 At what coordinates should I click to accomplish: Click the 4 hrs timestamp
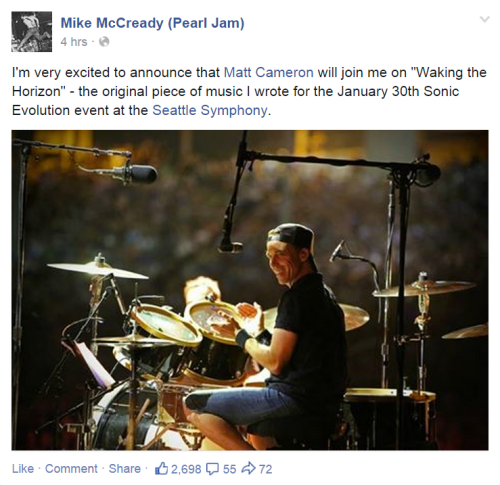(74, 42)
